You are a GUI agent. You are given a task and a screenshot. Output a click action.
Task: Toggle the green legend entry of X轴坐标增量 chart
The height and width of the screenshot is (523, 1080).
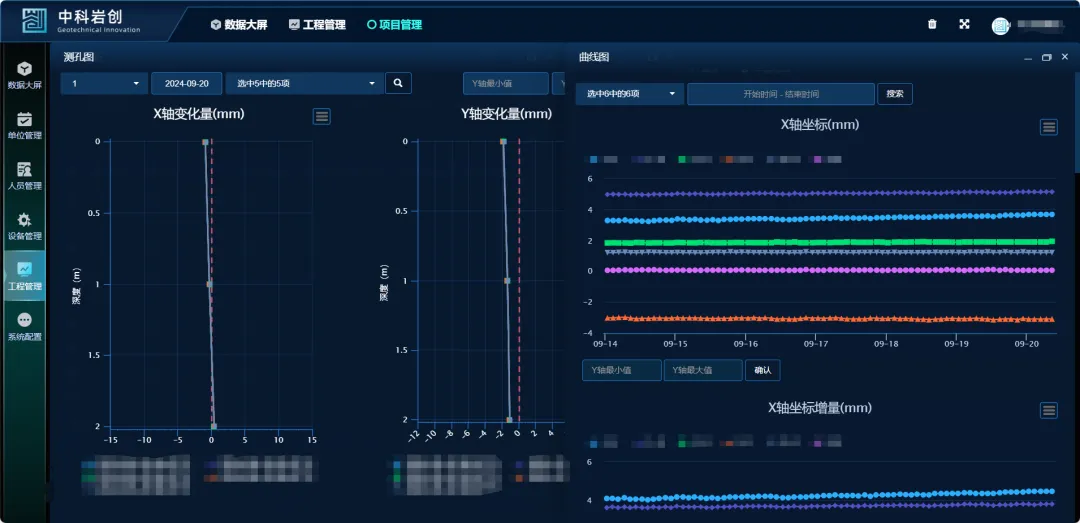(695, 443)
